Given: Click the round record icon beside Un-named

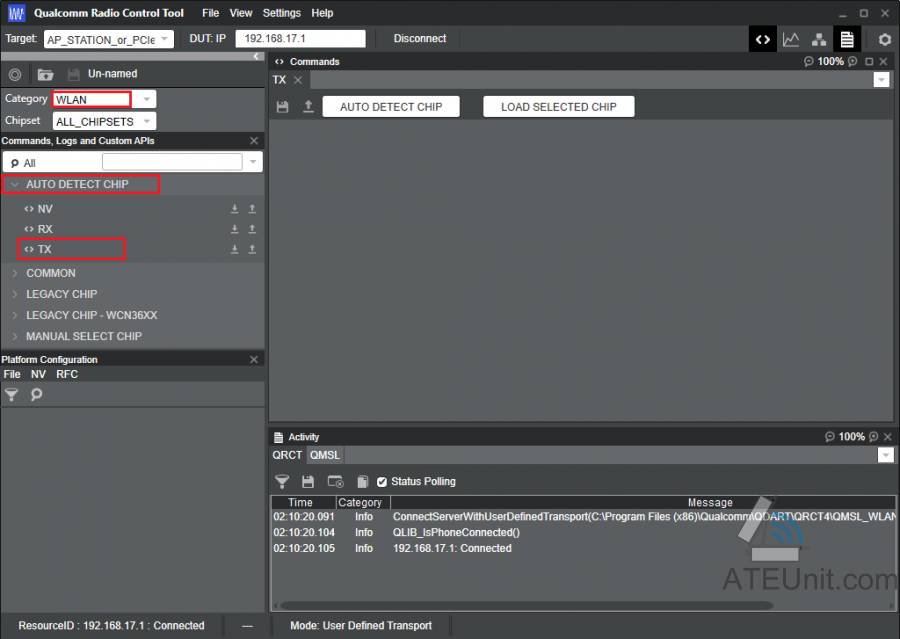Looking at the screenshot, I should point(15,74).
